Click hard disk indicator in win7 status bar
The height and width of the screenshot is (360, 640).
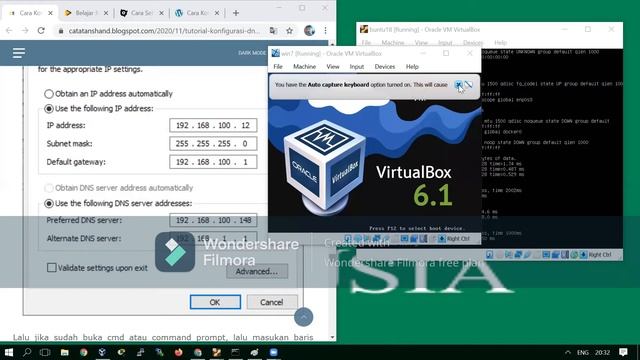[348, 238]
